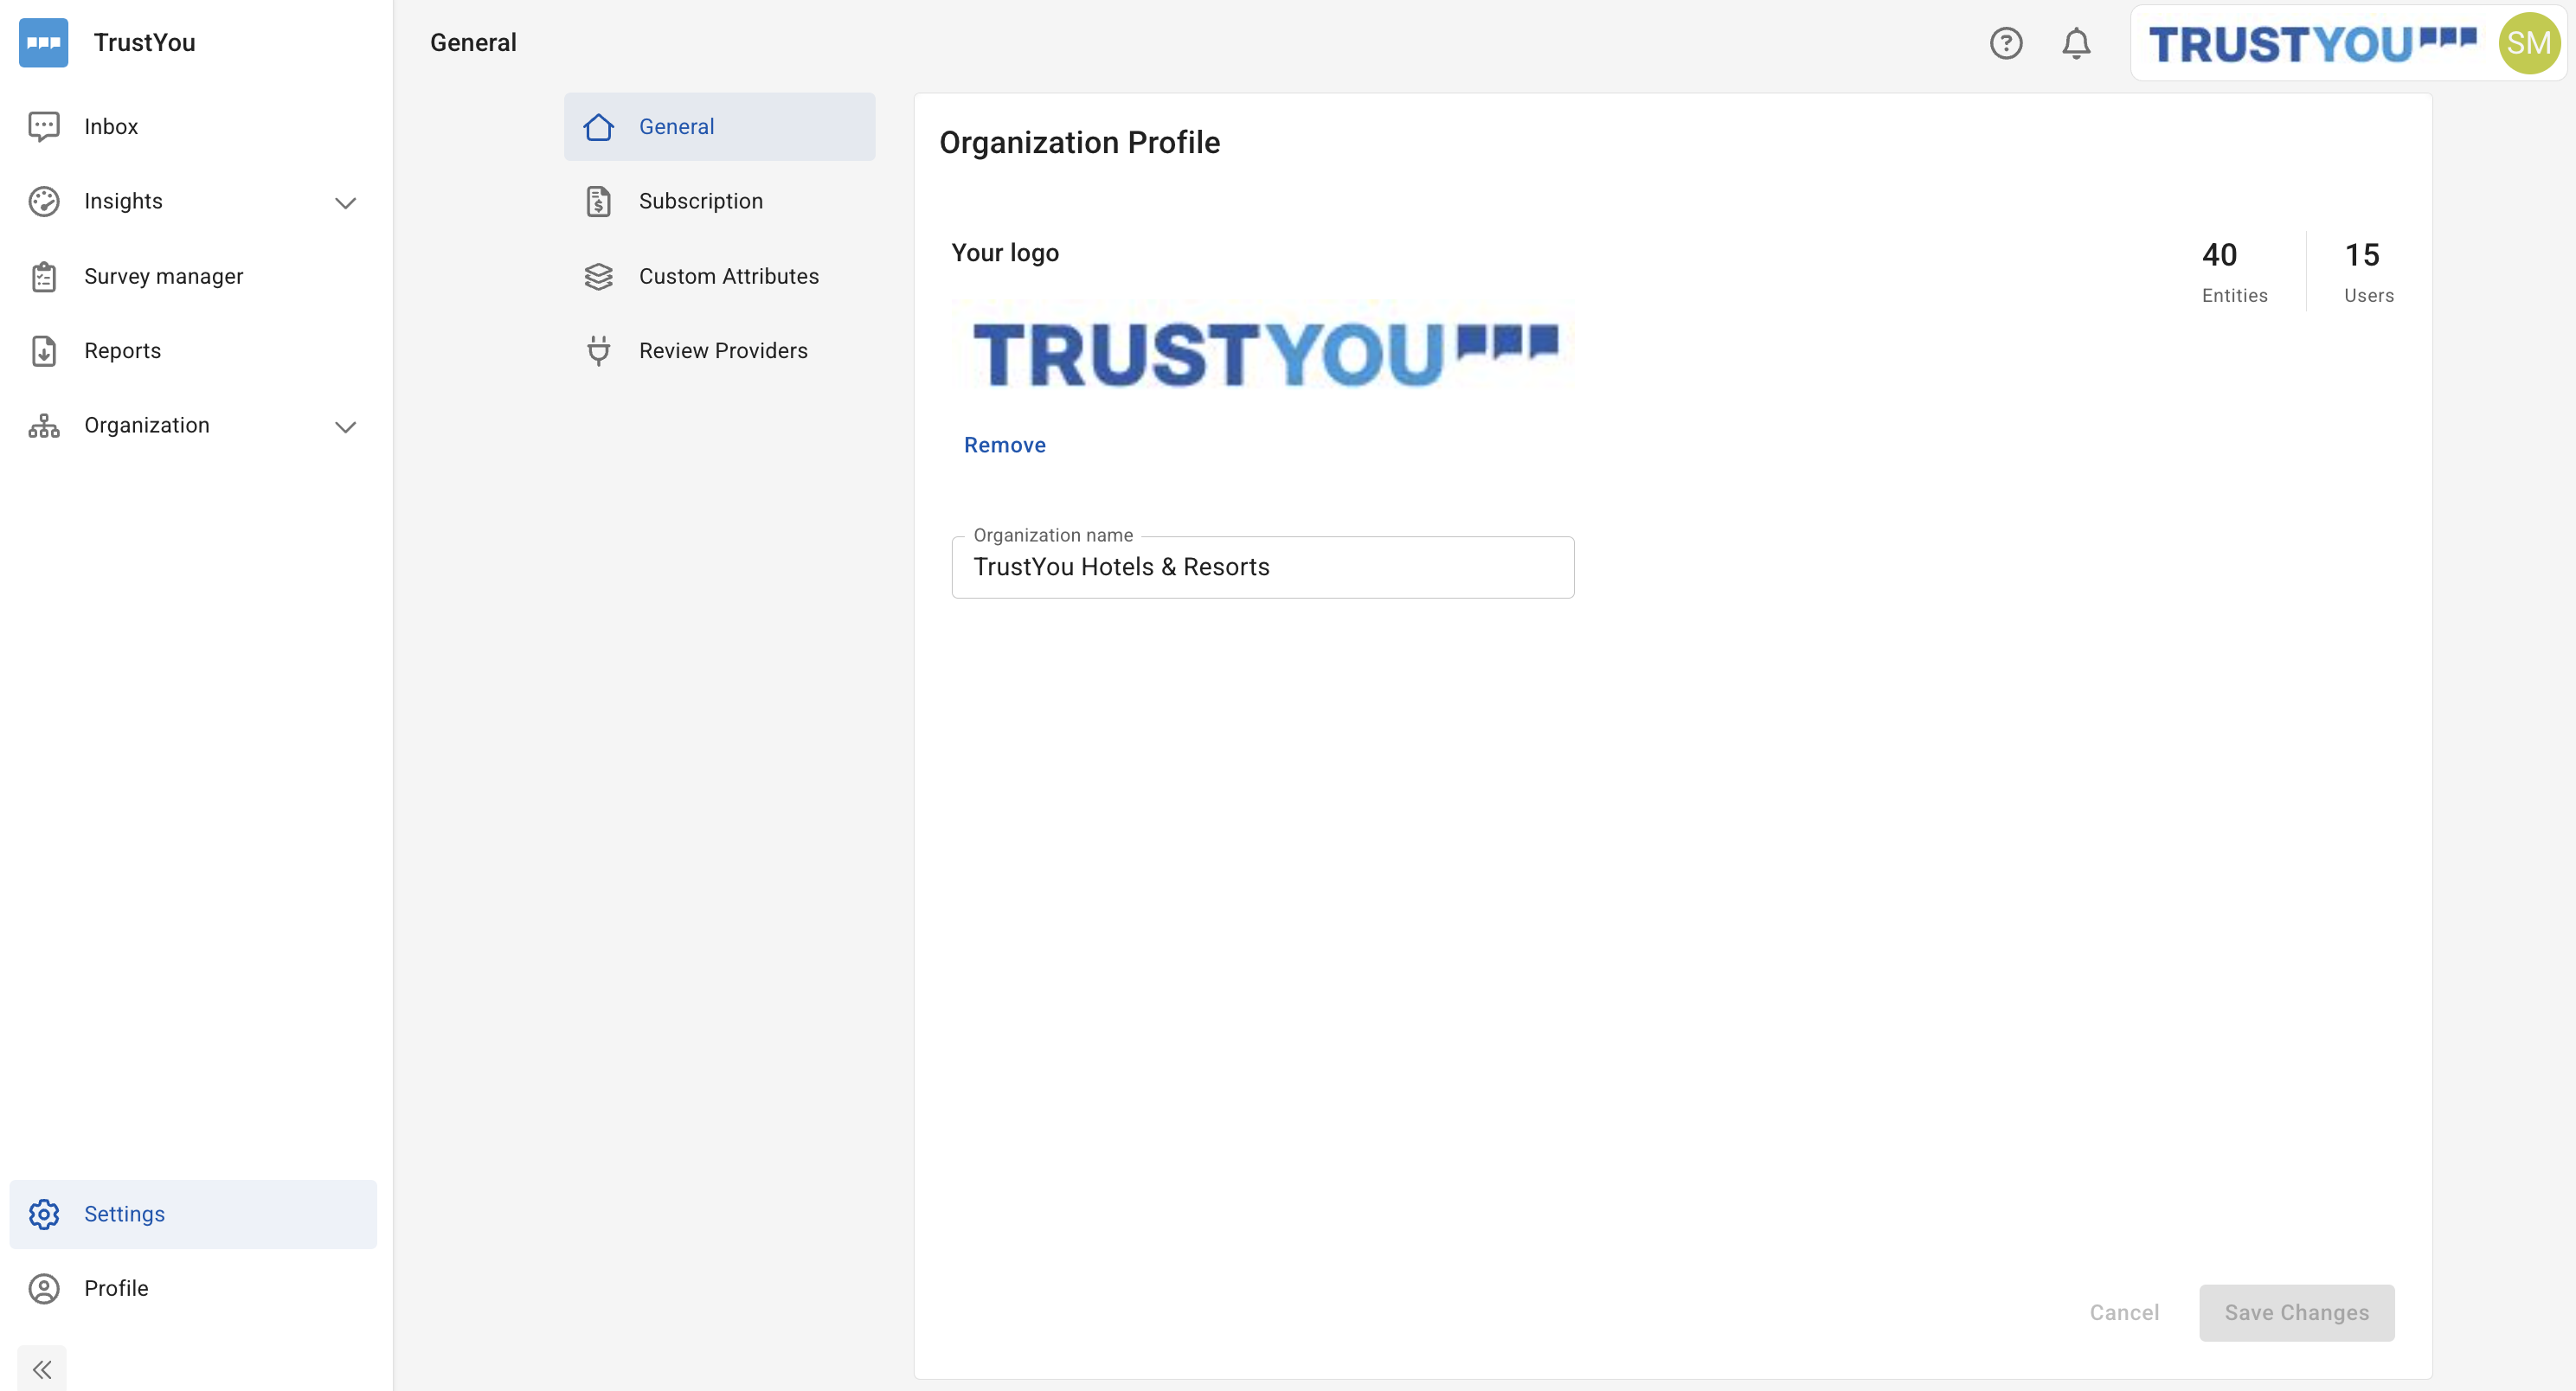Collapse the sidebar with double-chevron icon

[x=42, y=1369]
